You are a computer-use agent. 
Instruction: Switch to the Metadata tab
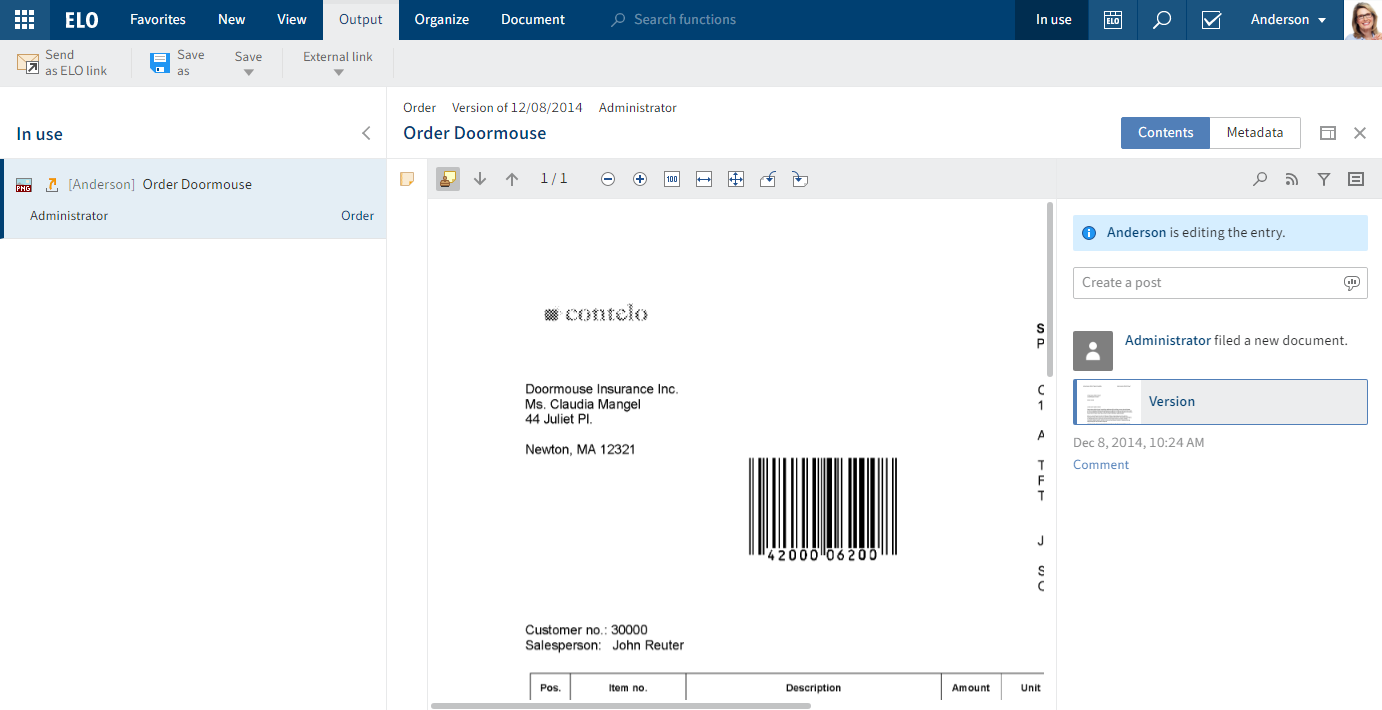pyautogui.click(x=1254, y=133)
